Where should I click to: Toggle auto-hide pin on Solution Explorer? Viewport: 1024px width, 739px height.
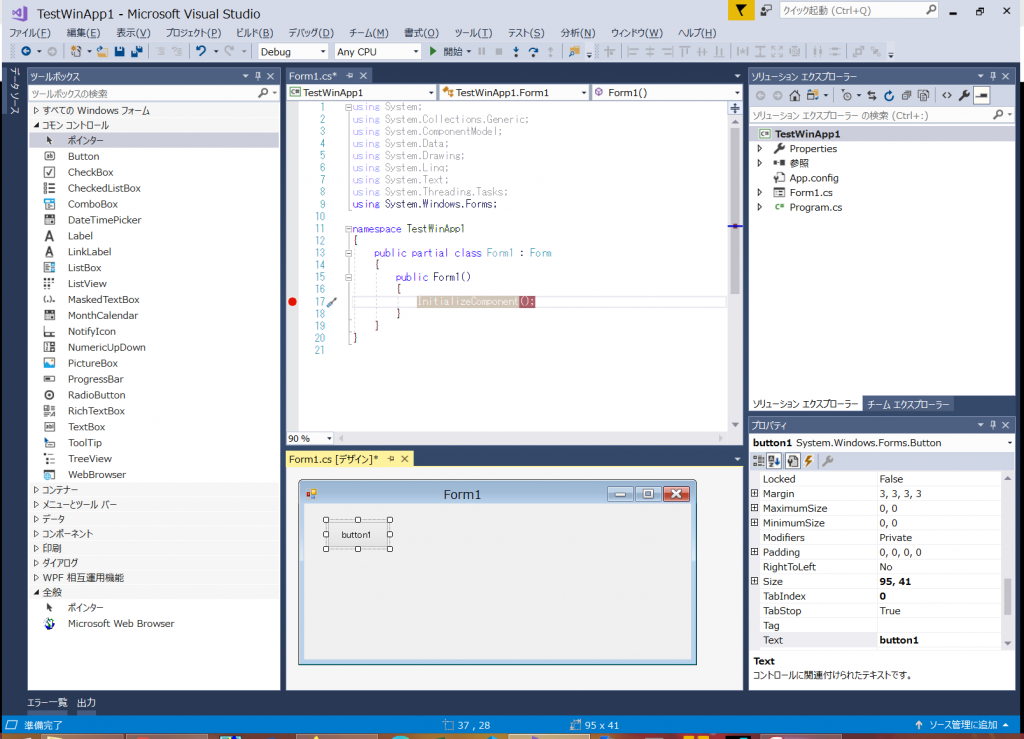pyautogui.click(x=993, y=76)
